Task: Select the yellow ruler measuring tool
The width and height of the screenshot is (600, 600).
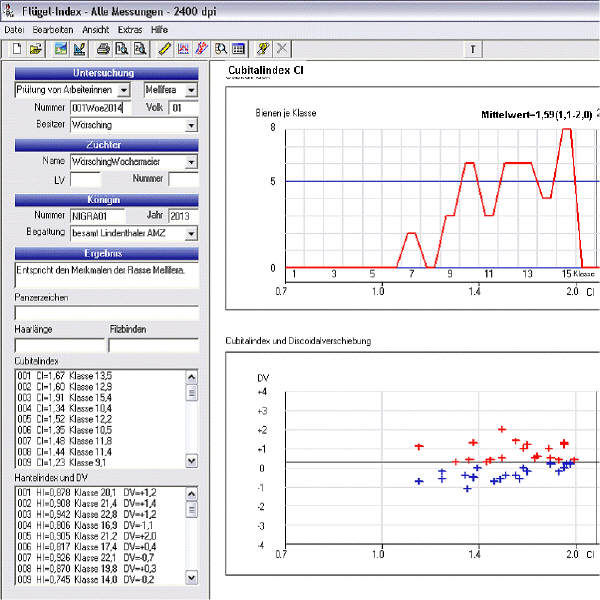Action: [x=164, y=48]
